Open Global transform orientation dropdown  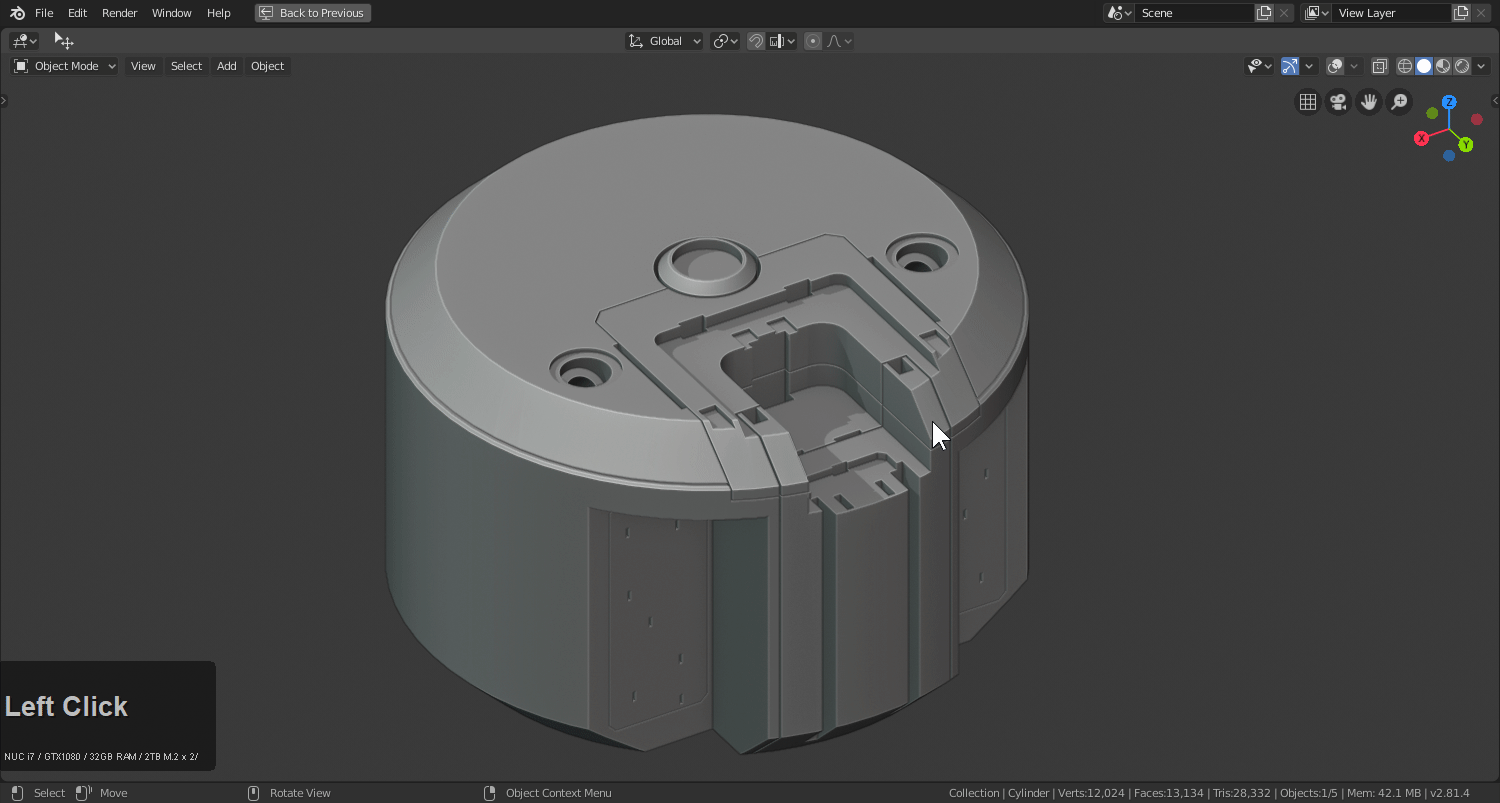[x=664, y=41]
